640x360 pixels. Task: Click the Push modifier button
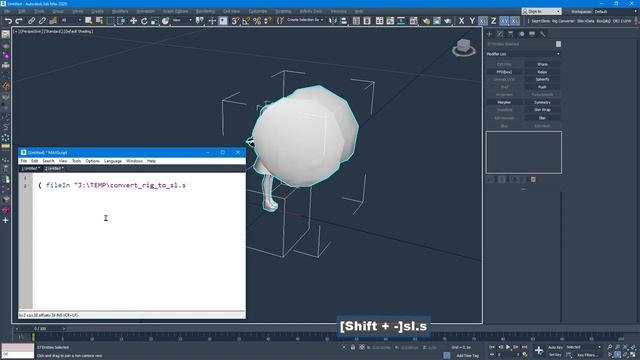click(x=542, y=87)
